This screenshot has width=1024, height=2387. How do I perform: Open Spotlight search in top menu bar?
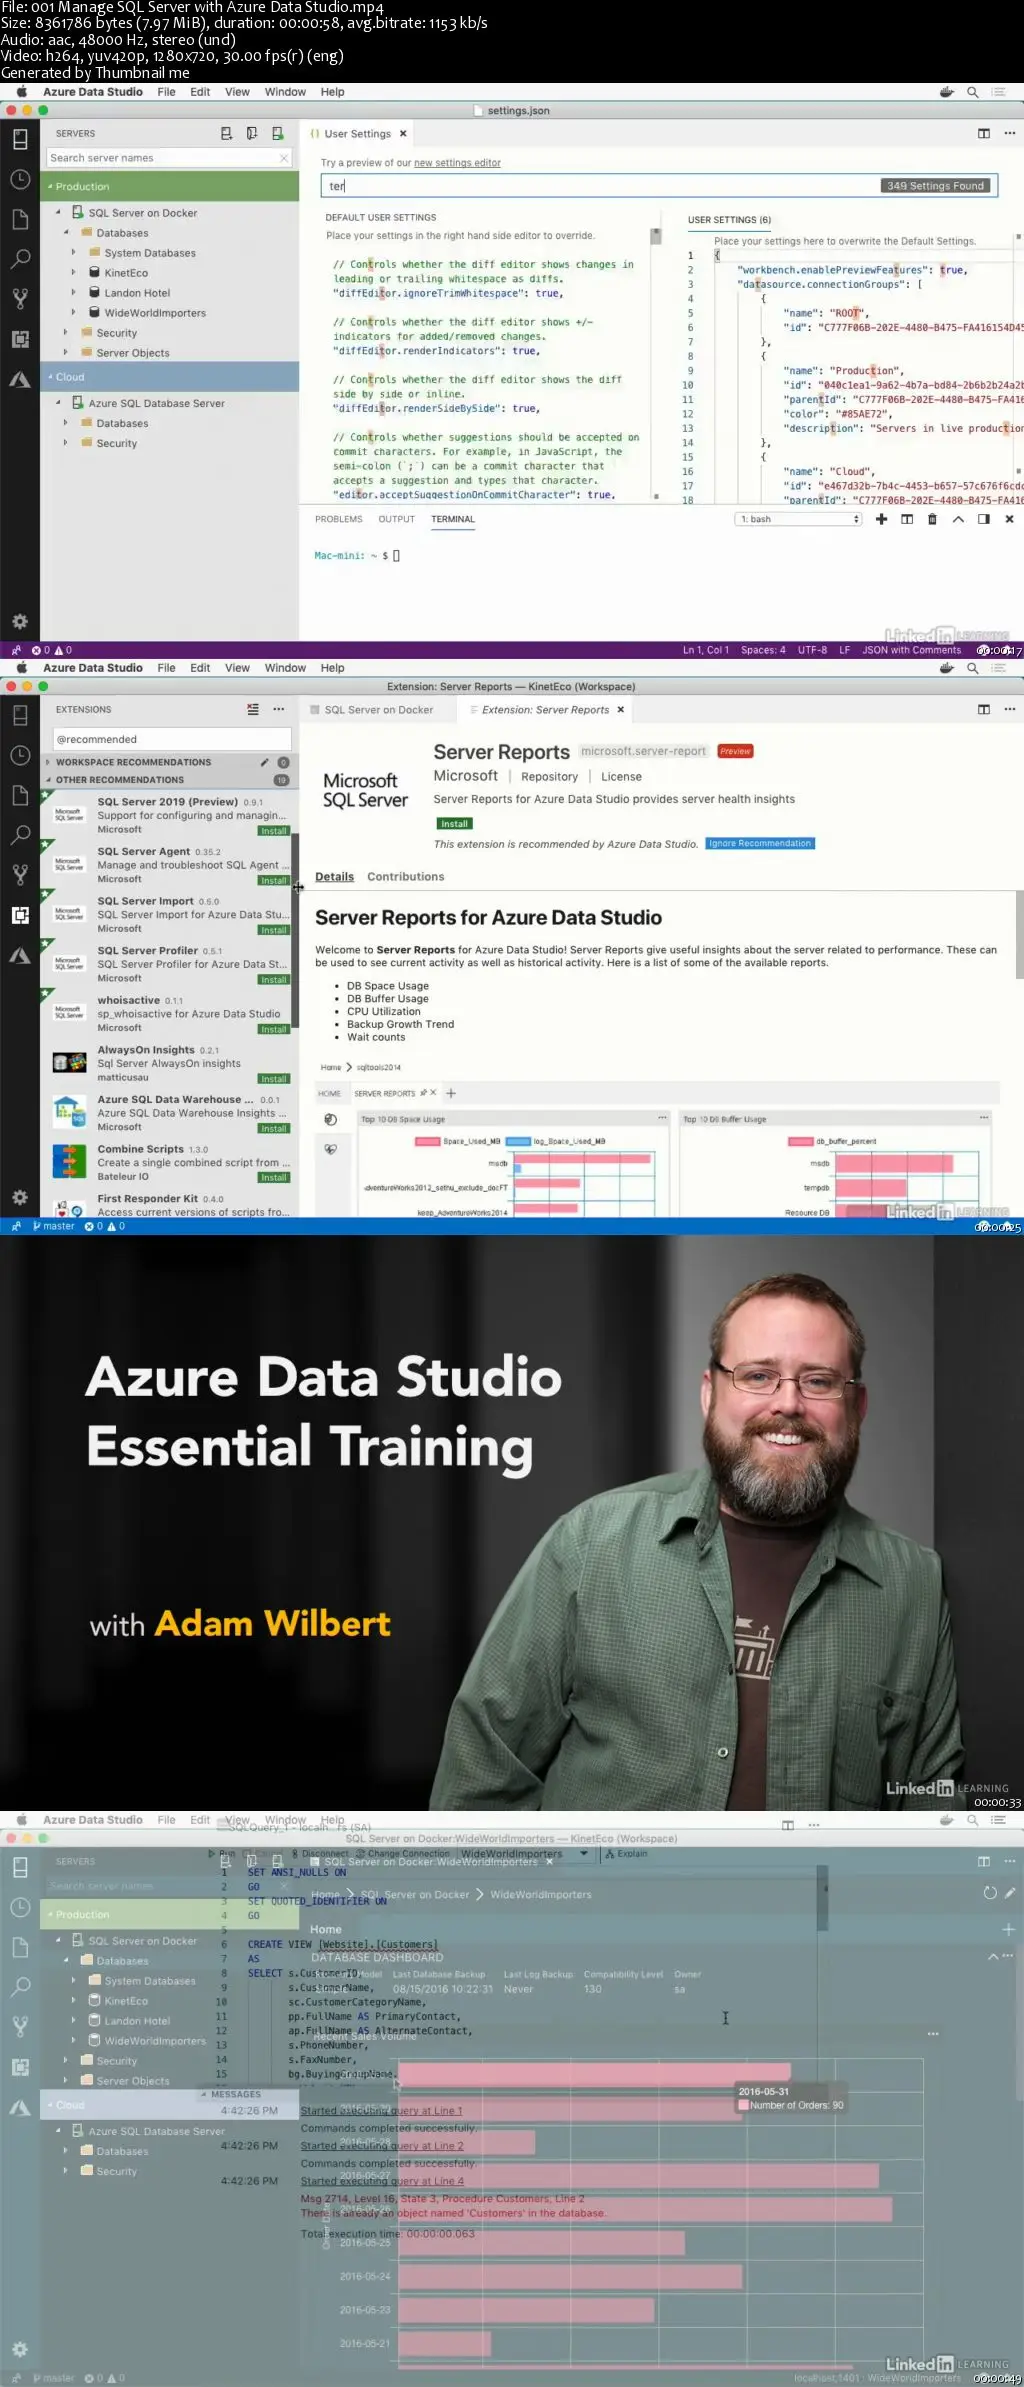[972, 92]
